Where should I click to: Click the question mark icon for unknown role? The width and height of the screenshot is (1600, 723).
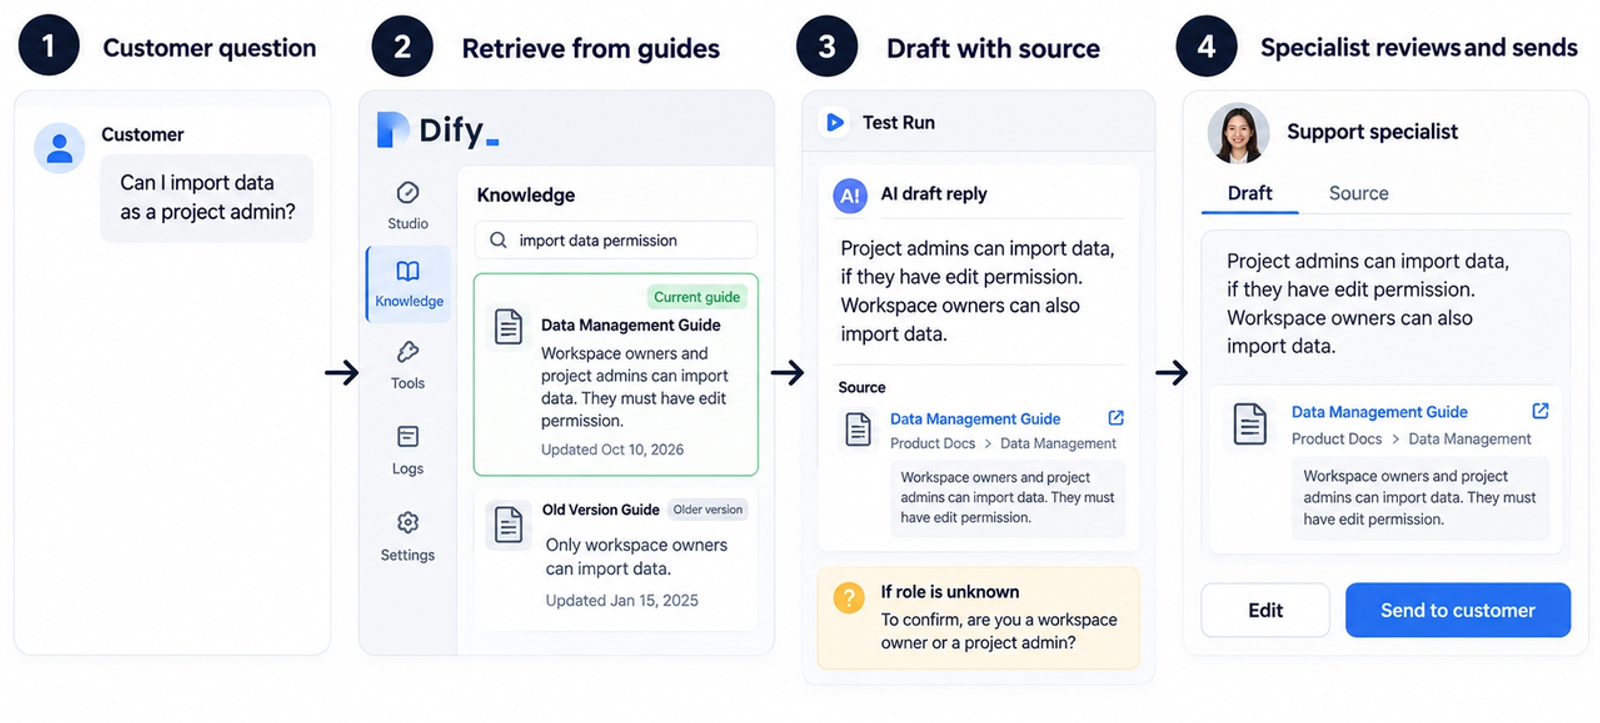pos(849,598)
